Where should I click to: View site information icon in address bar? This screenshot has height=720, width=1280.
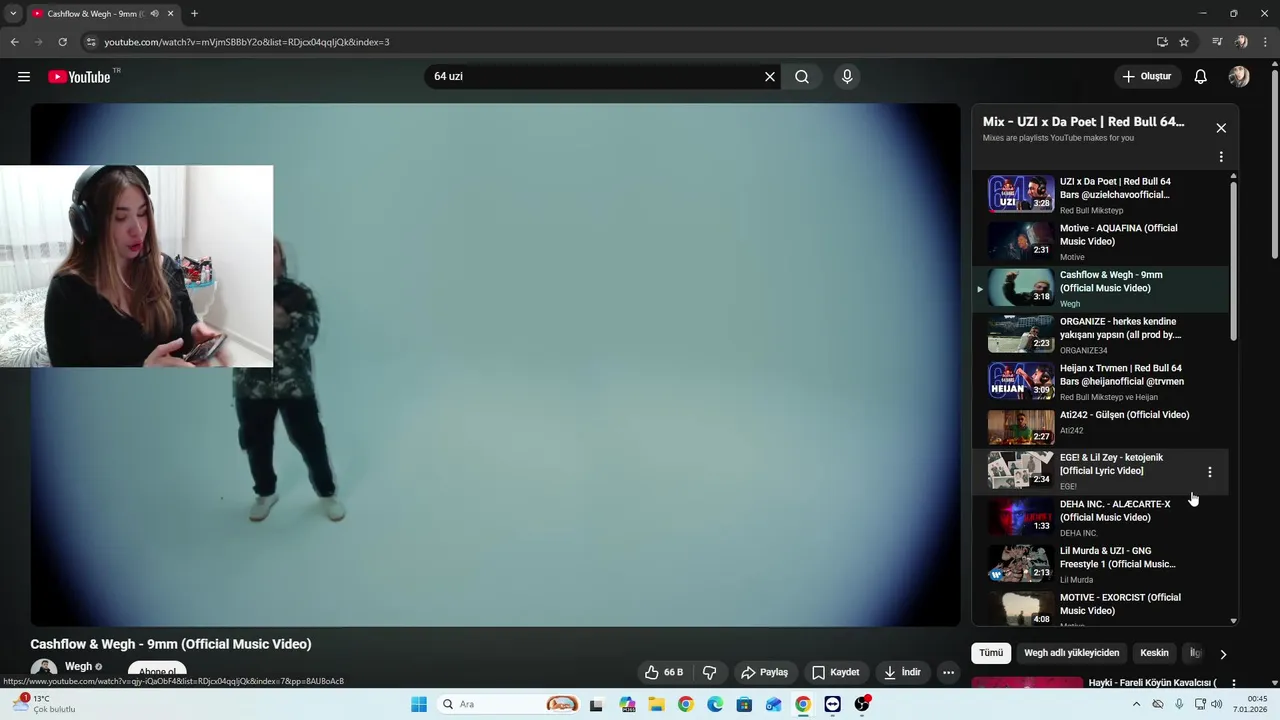click(x=91, y=42)
